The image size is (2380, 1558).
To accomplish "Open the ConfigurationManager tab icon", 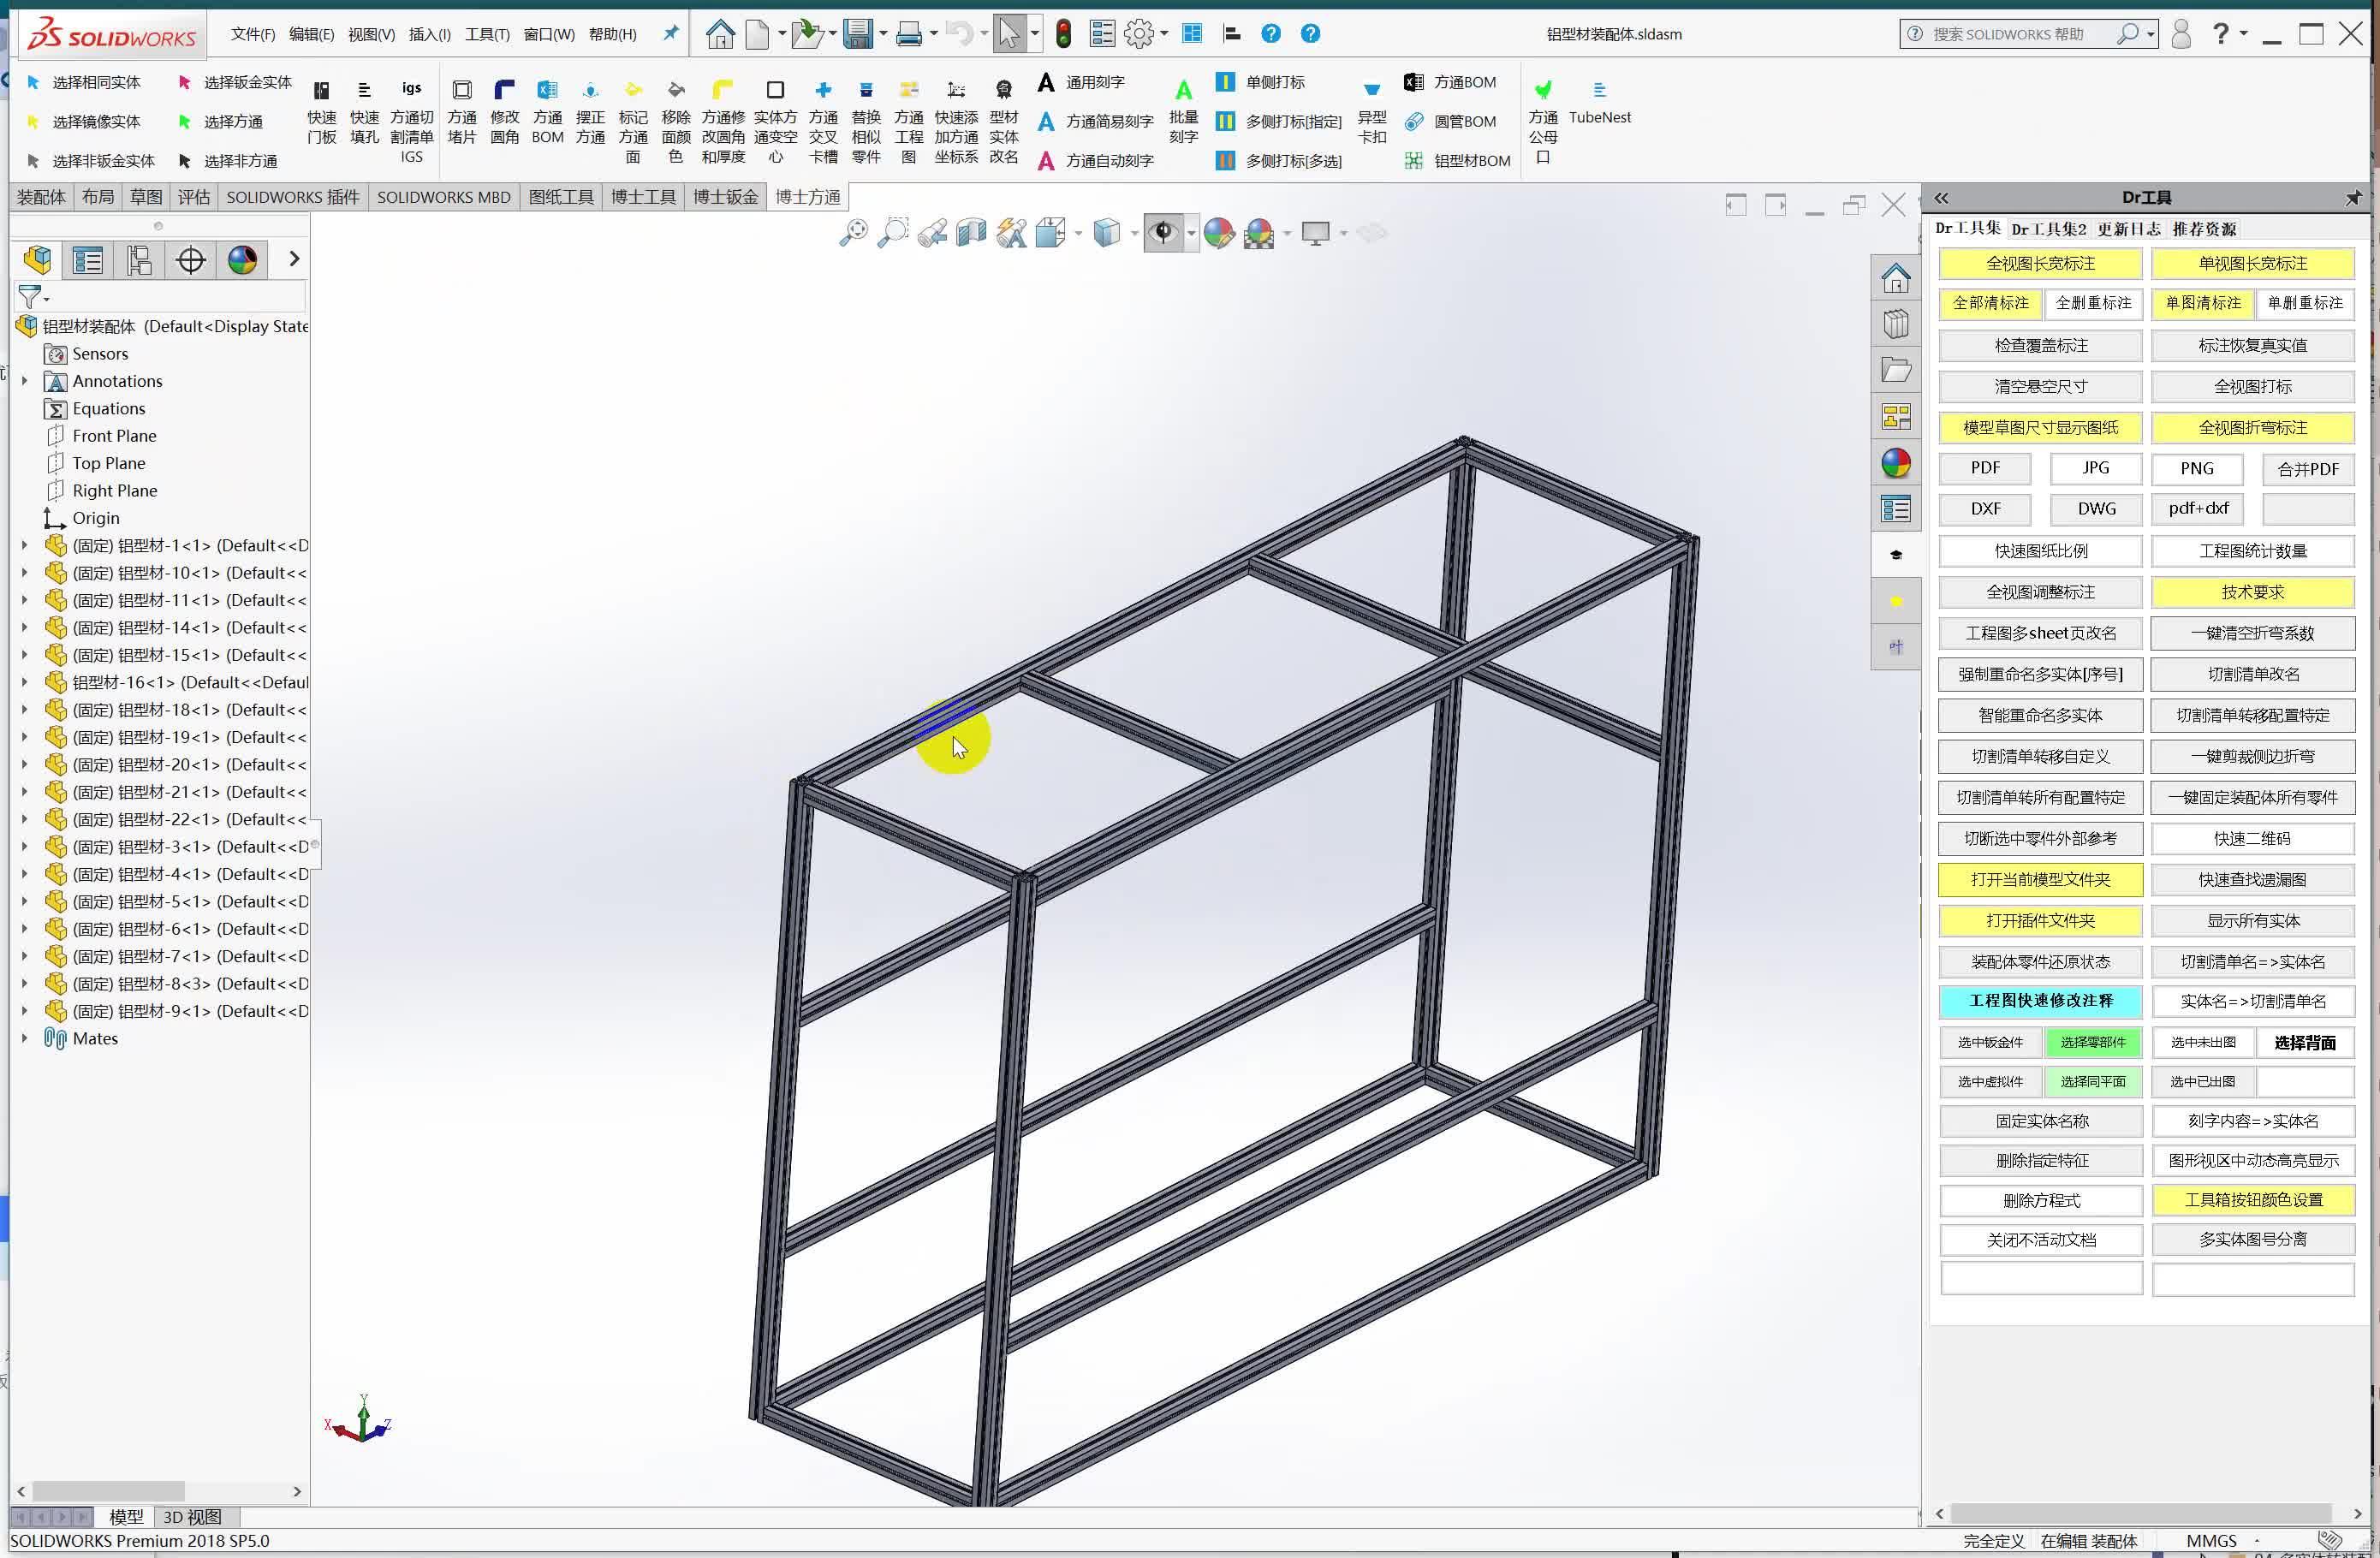I will [x=139, y=260].
